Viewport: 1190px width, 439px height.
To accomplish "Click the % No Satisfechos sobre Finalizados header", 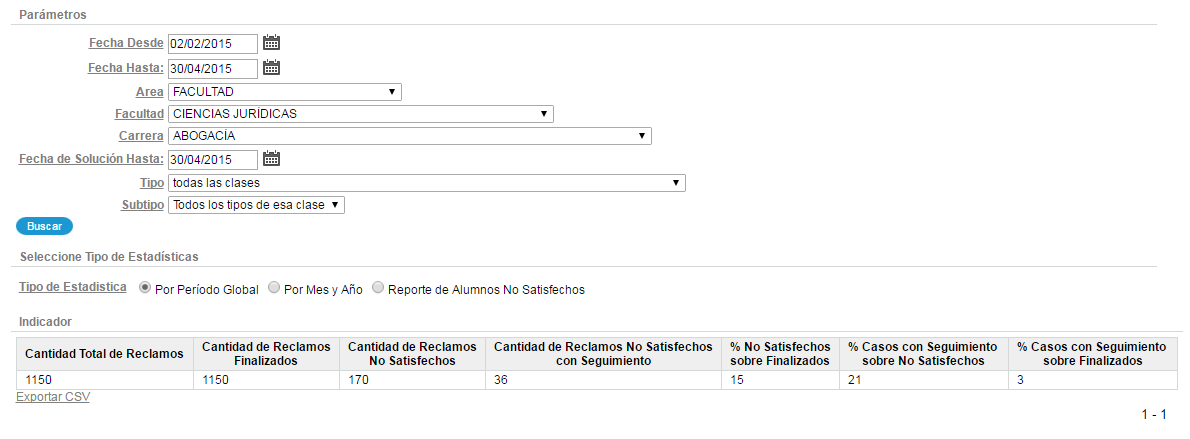I will pos(780,354).
